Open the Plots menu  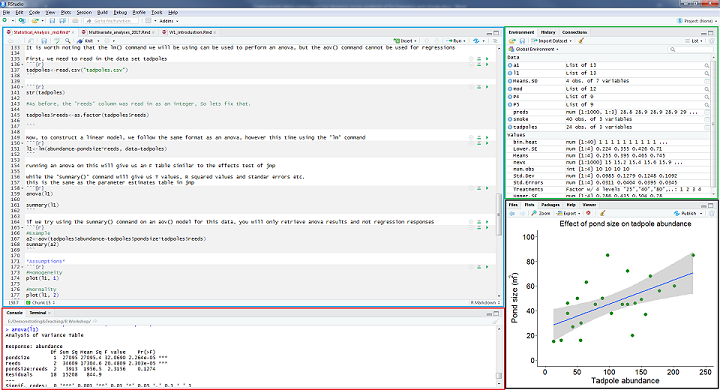(x=66, y=12)
